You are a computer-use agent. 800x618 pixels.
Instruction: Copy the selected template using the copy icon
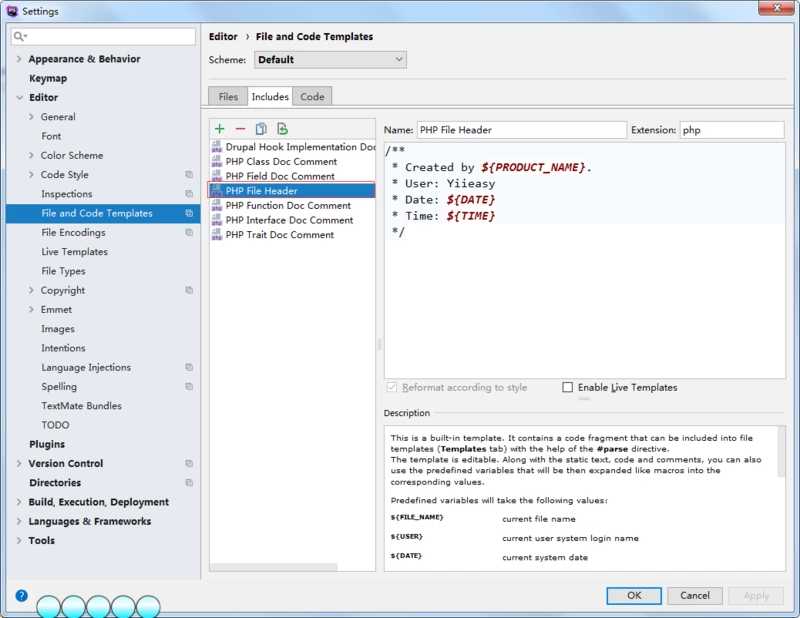(x=261, y=129)
